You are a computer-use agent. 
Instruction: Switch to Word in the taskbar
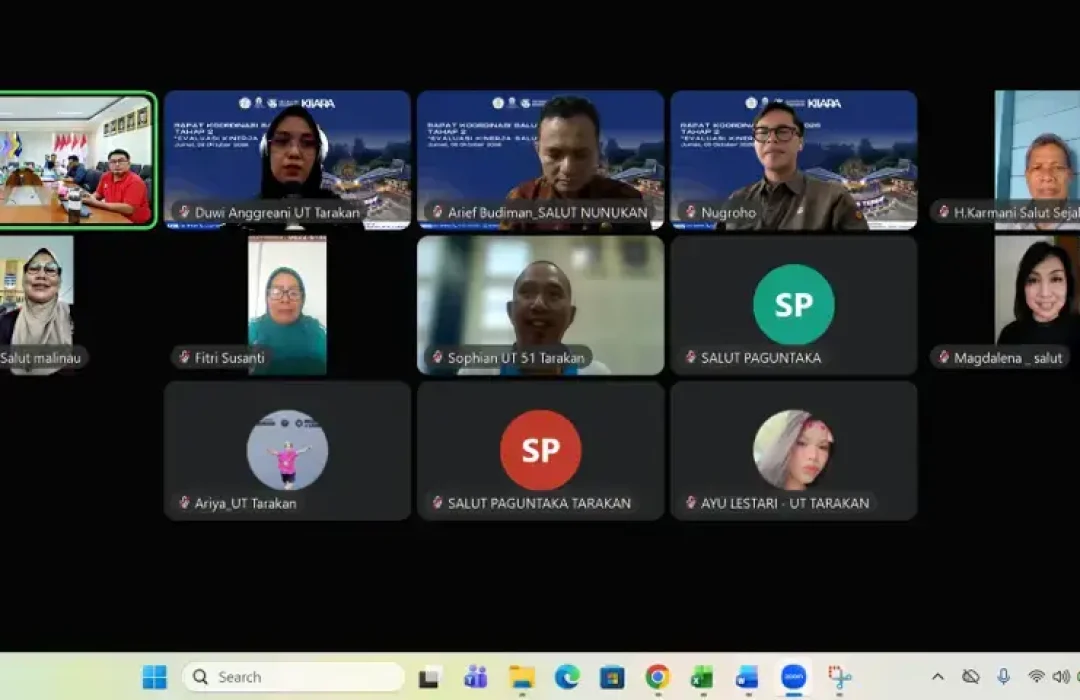point(747,678)
